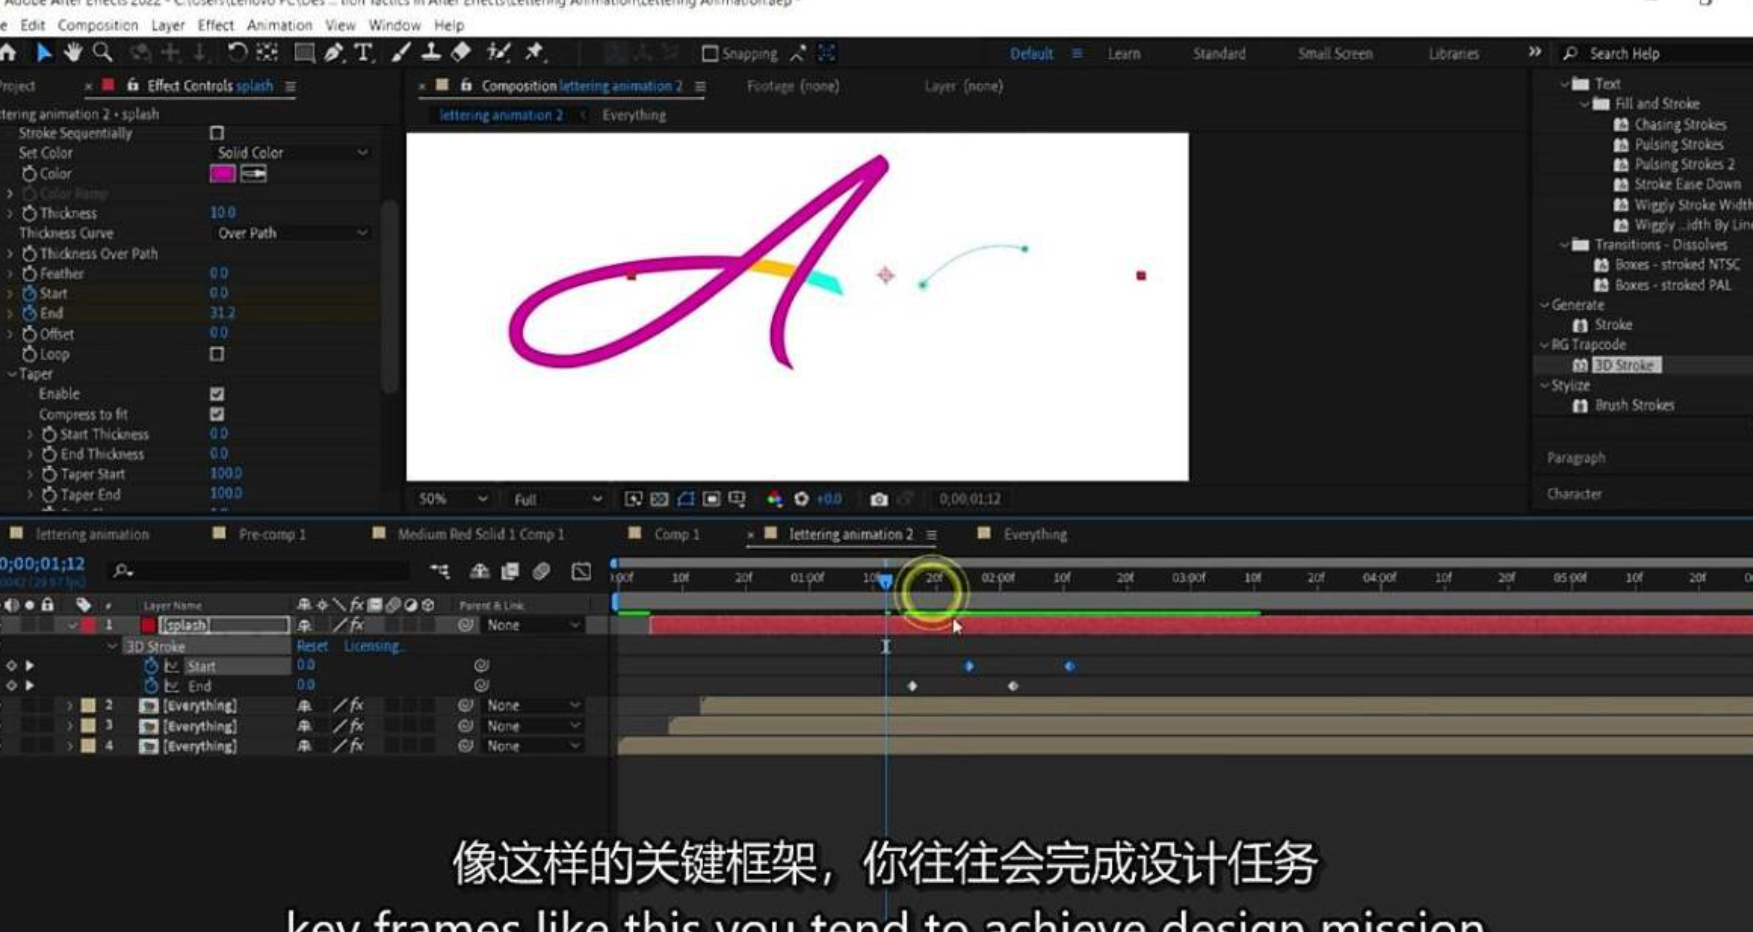Open the Composition mini-flowchart icon in timeline

point(439,571)
